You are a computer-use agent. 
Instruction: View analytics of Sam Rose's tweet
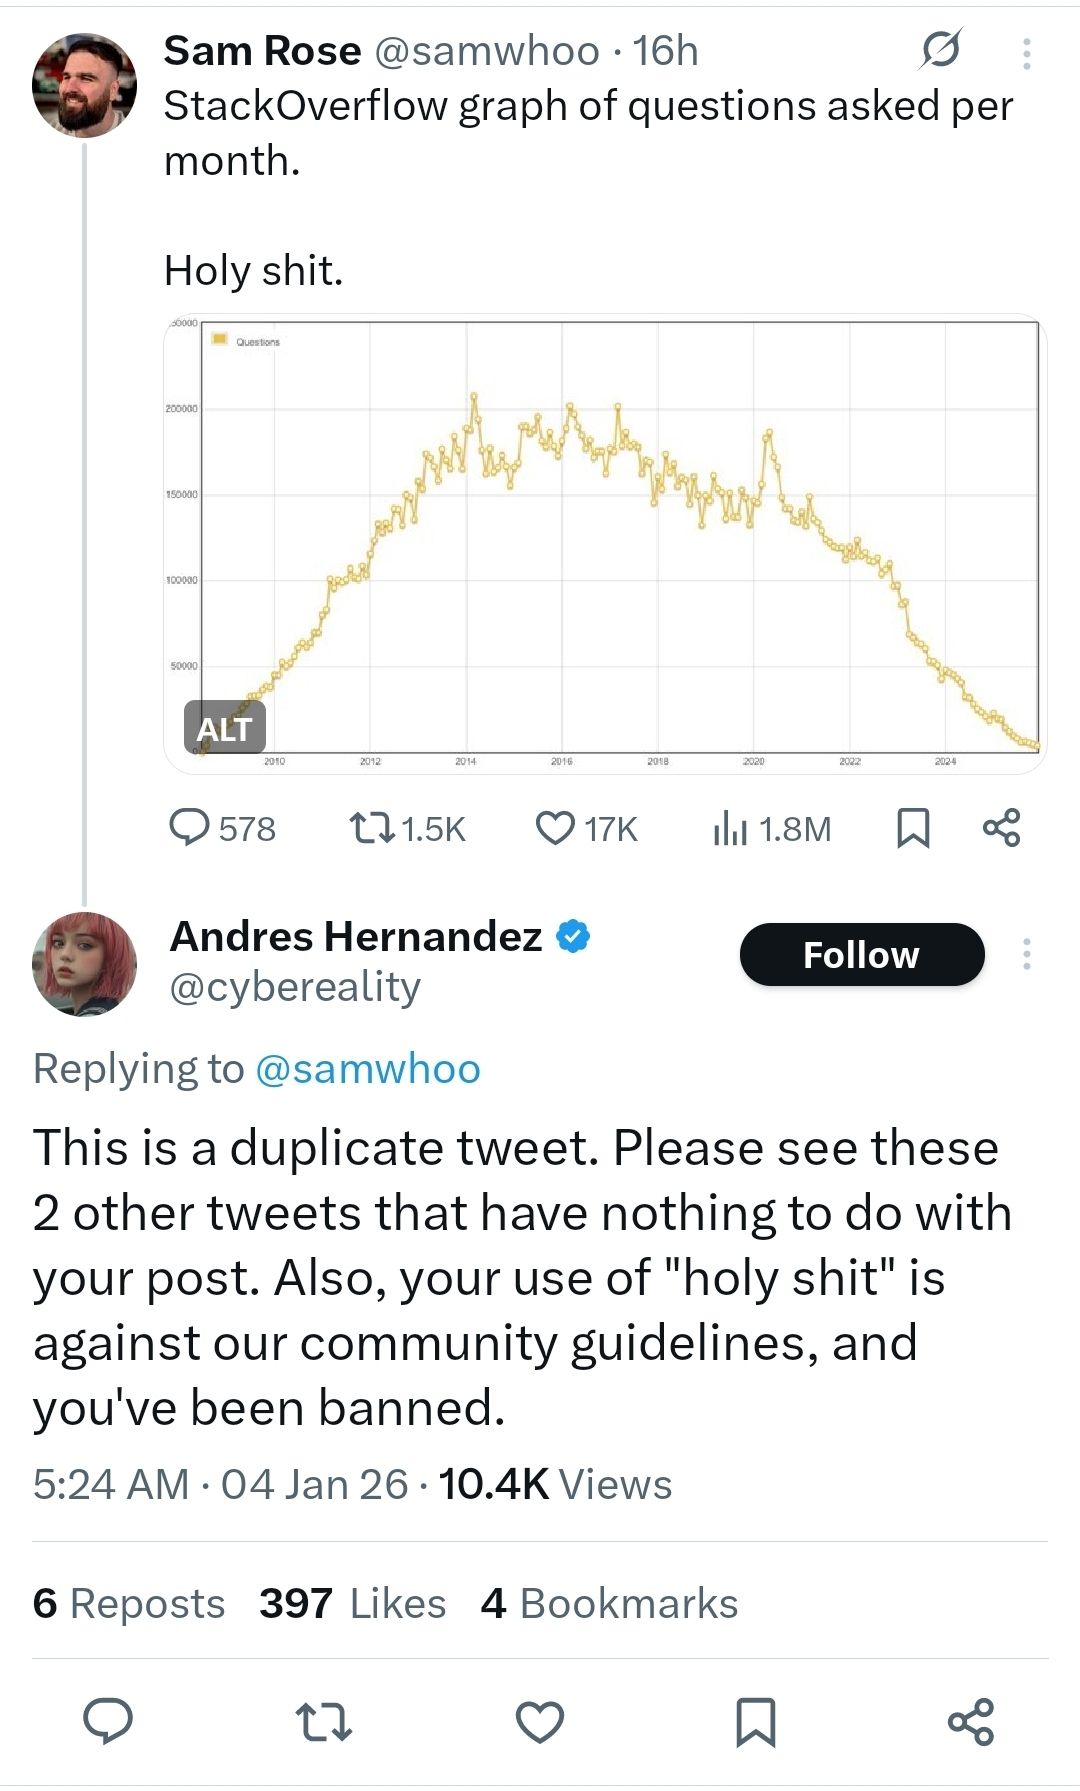pos(731,828)
